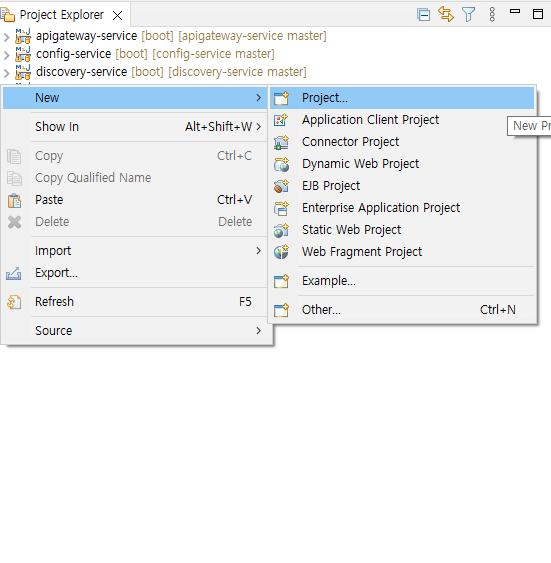Choose Application Client Project
The height and width of the screenshot is (563, 551).
402,120
